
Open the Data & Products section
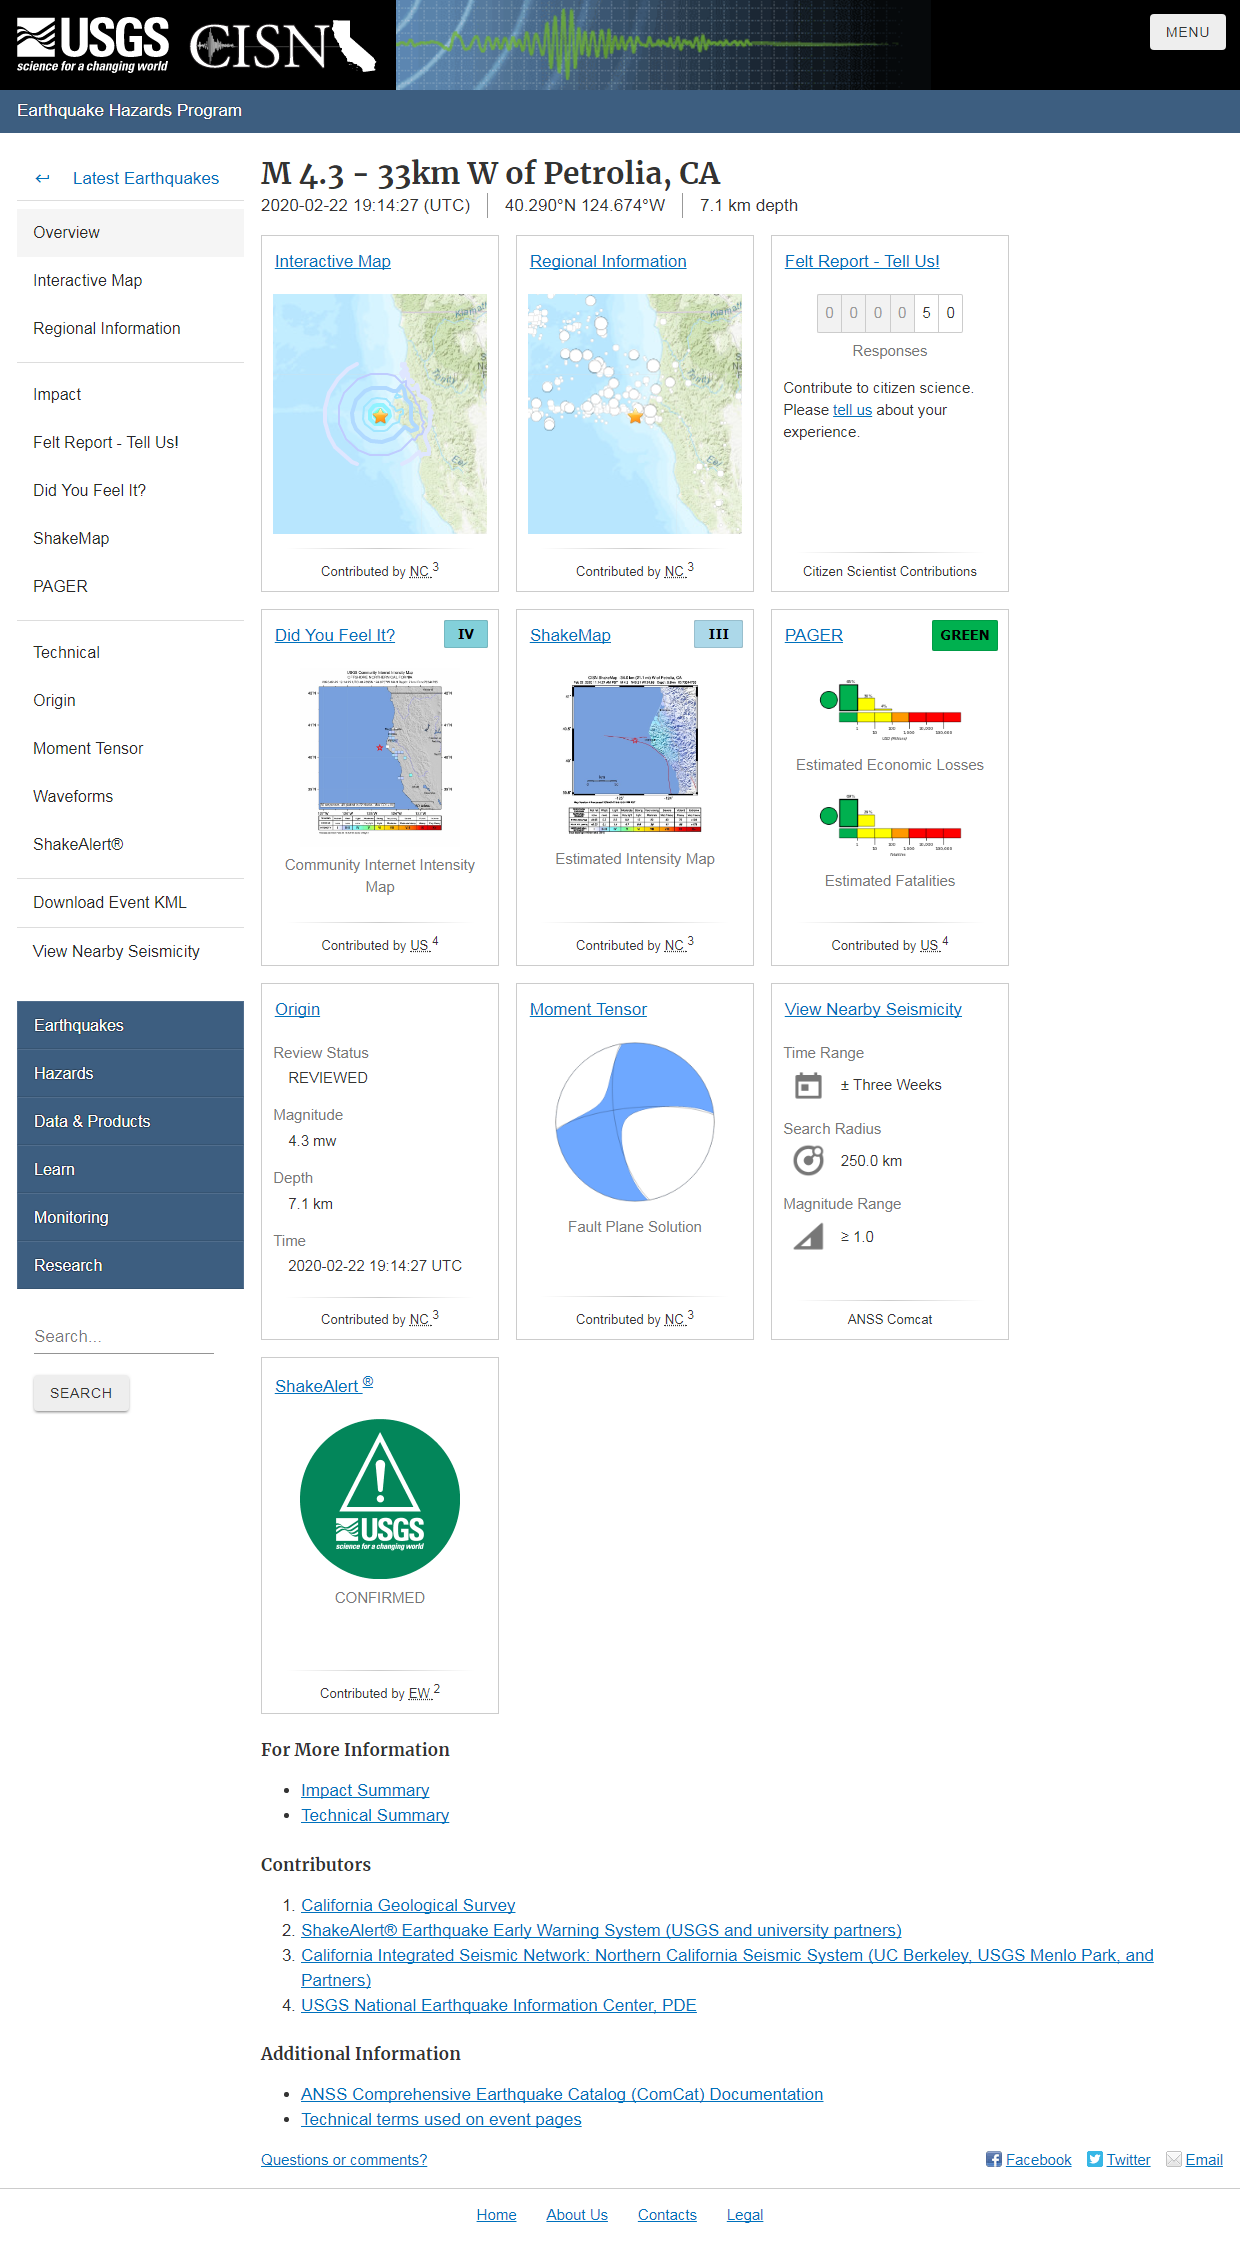pyautogui.click(x=130, y=1121)
